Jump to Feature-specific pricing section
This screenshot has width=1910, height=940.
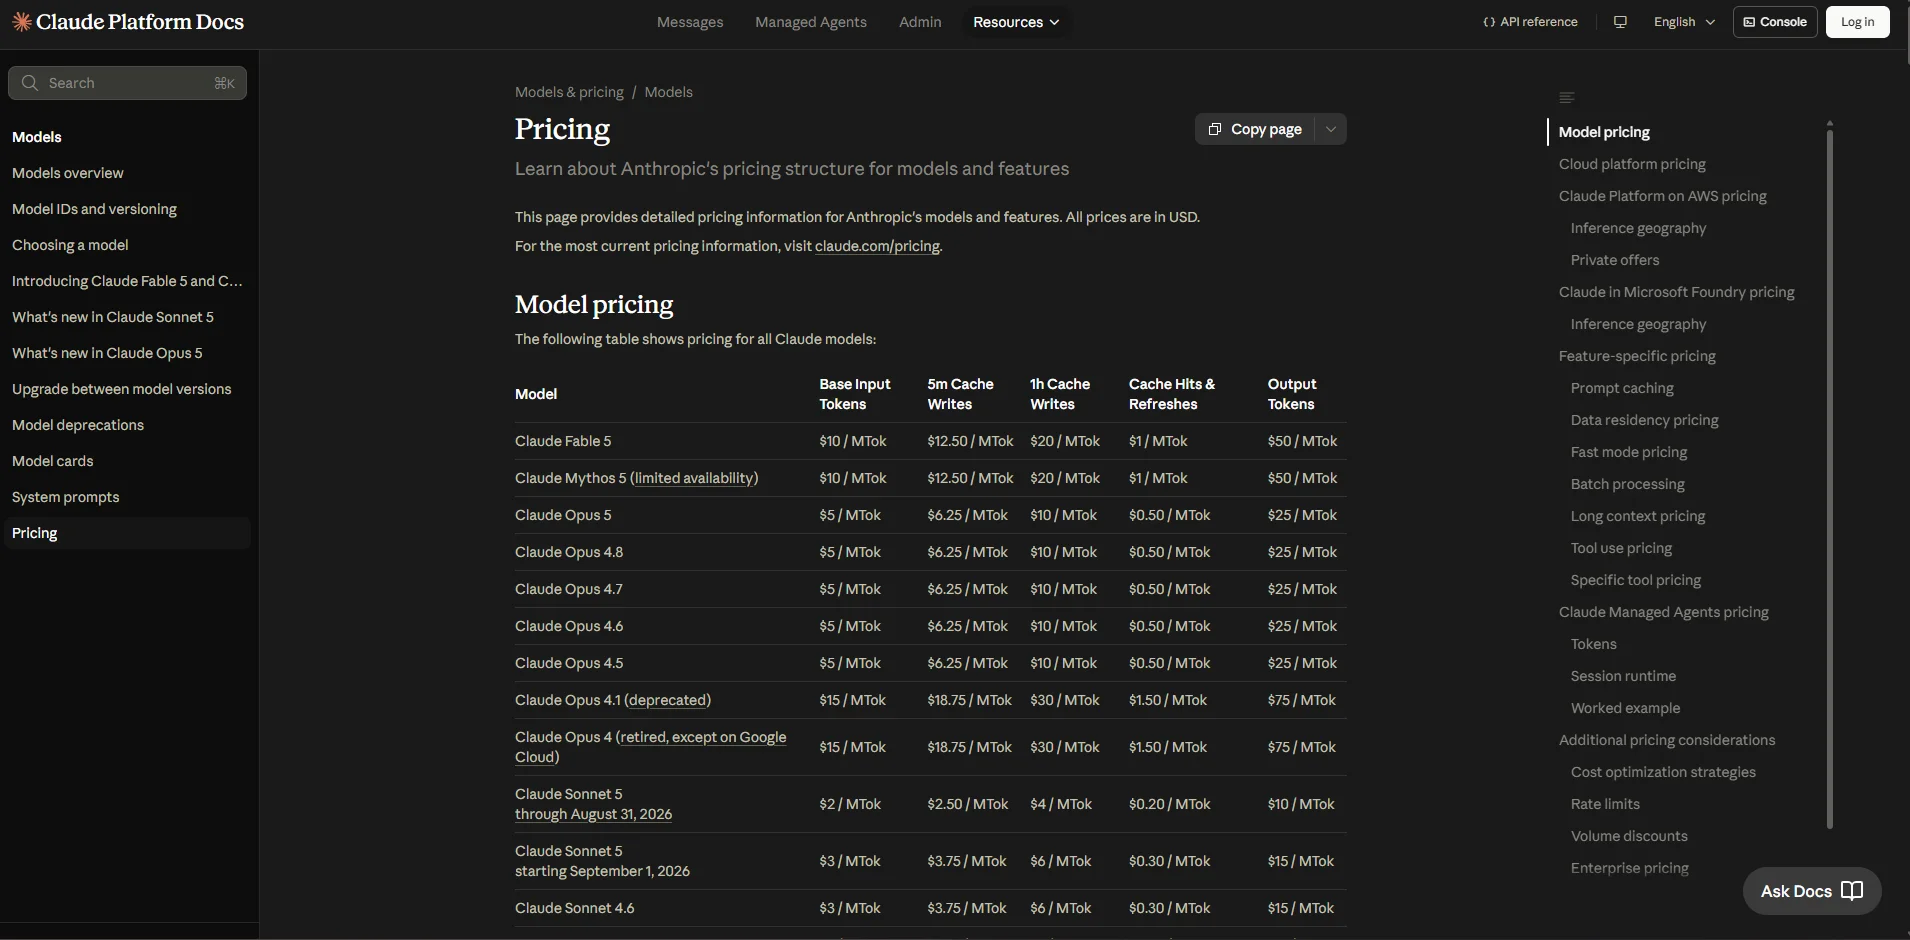tap(1637, 356)
